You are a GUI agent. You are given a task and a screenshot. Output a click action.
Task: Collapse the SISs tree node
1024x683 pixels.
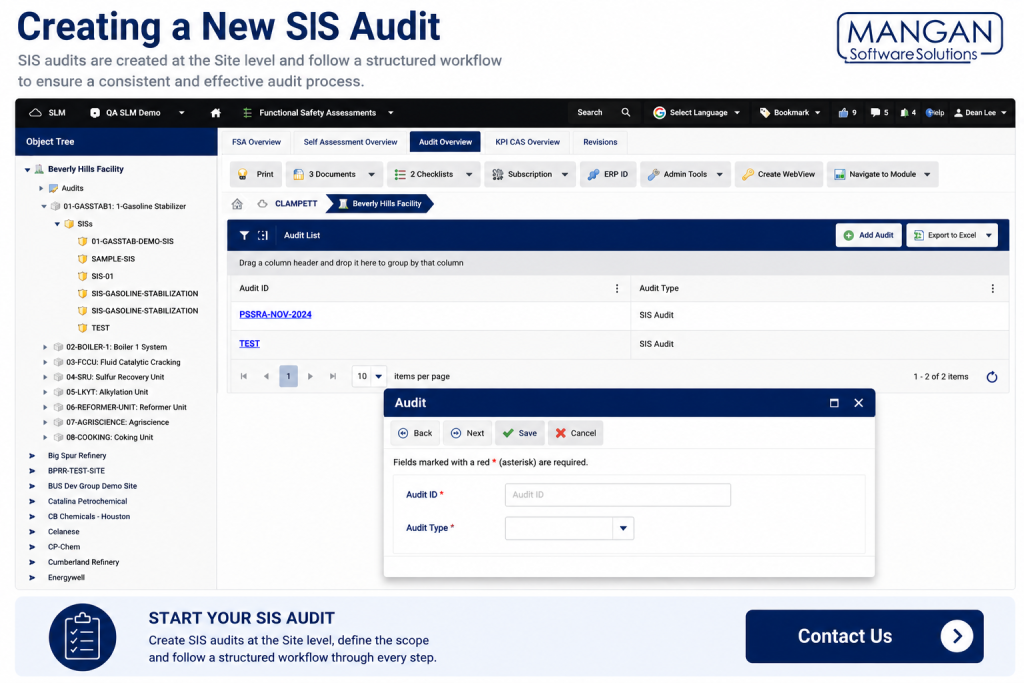click(x=57, y=224)
